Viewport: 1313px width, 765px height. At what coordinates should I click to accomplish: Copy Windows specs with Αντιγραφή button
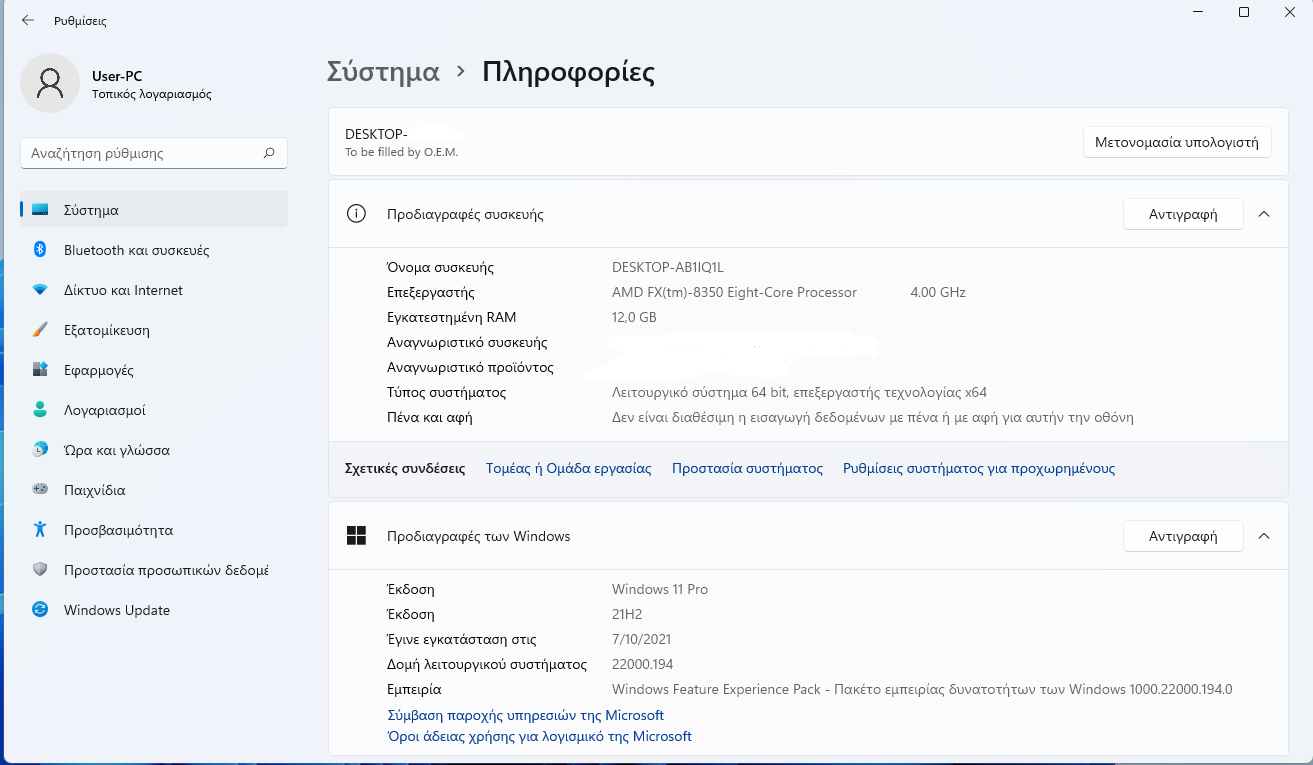pos(1183,536)
